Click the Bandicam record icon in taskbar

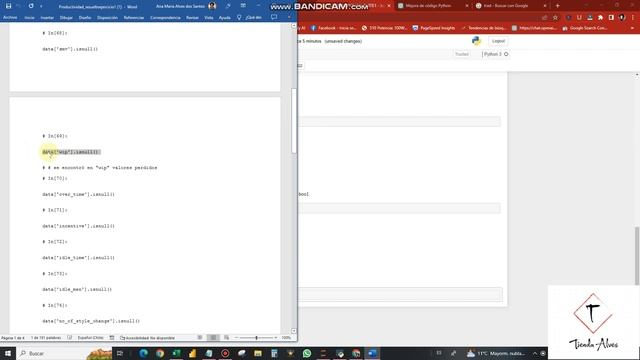(225, 353)
